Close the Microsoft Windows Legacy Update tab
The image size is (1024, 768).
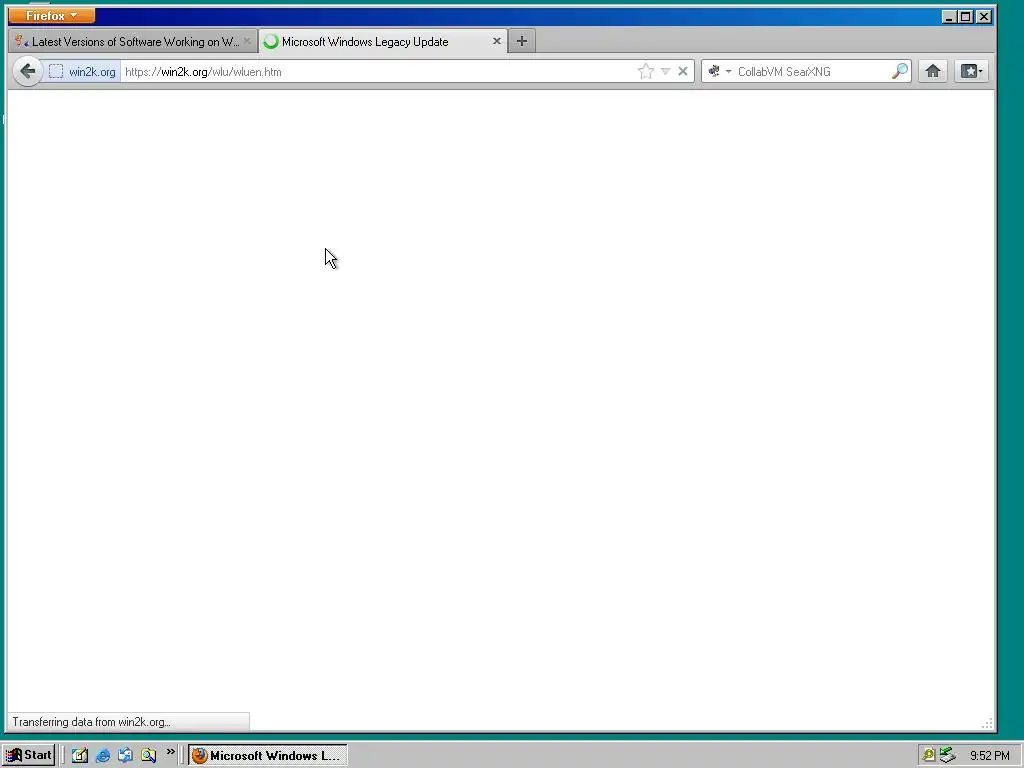click(496, 41)
